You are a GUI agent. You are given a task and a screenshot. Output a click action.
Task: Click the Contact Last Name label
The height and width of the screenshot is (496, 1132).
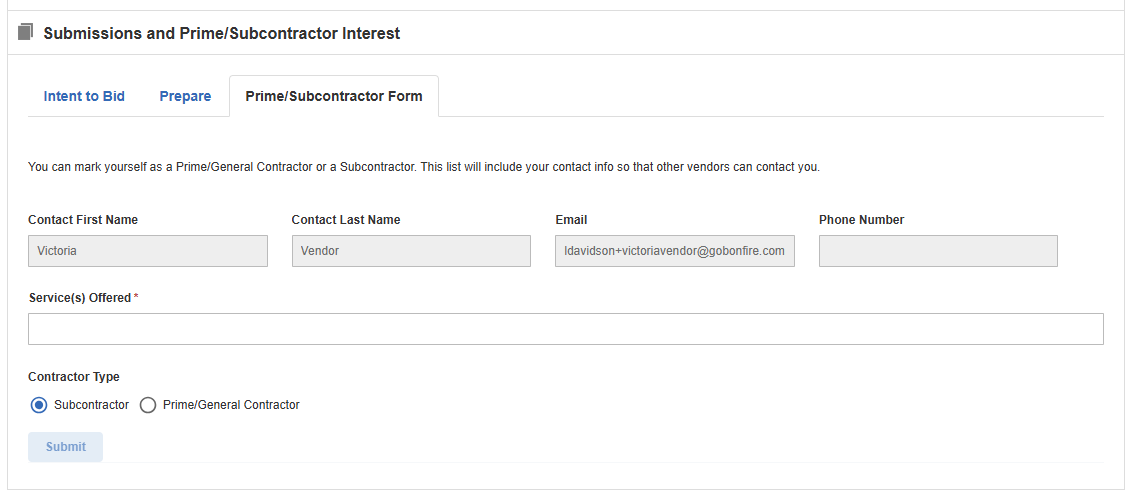[x=346, y=219]
